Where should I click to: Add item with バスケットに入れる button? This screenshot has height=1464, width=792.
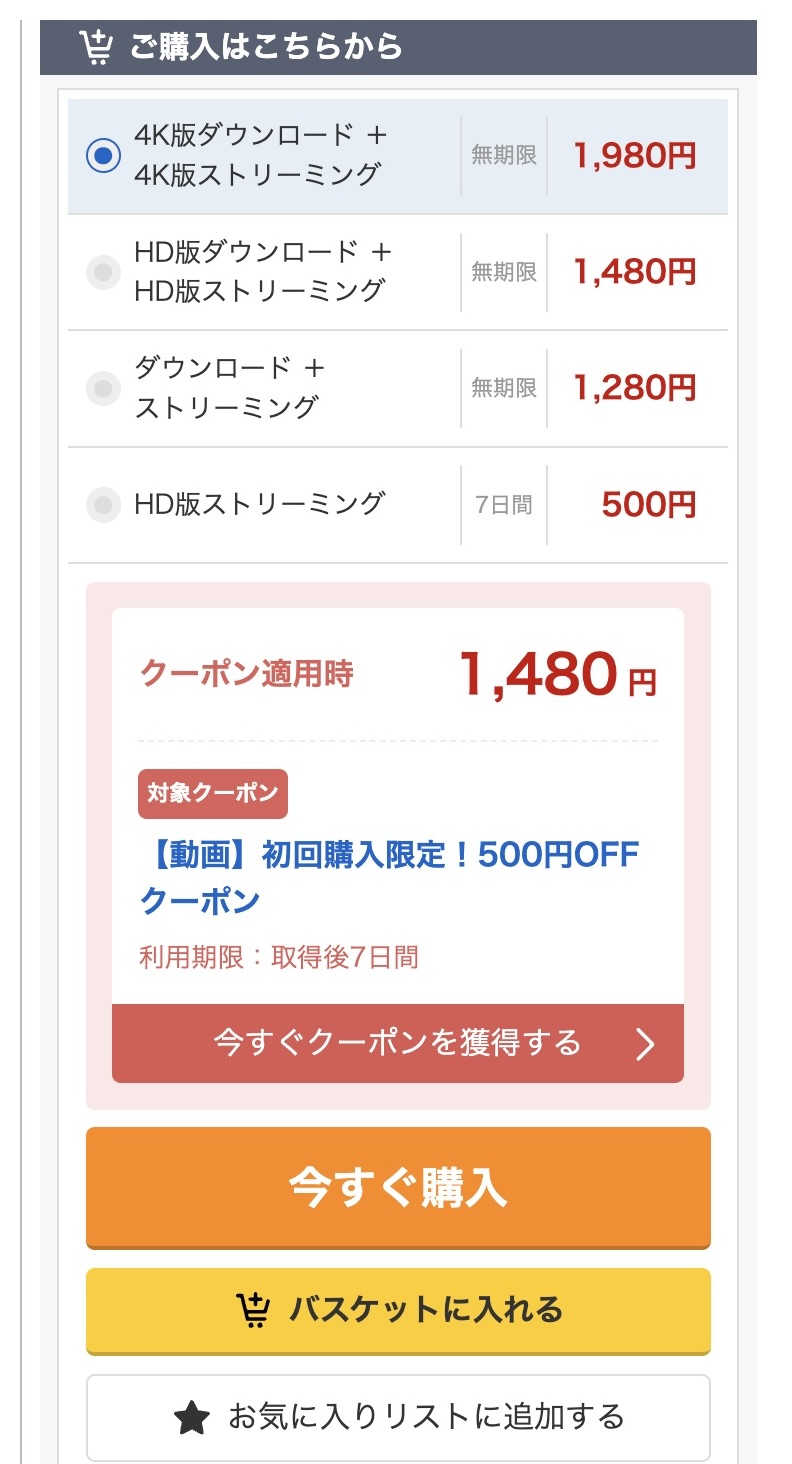398,1310
